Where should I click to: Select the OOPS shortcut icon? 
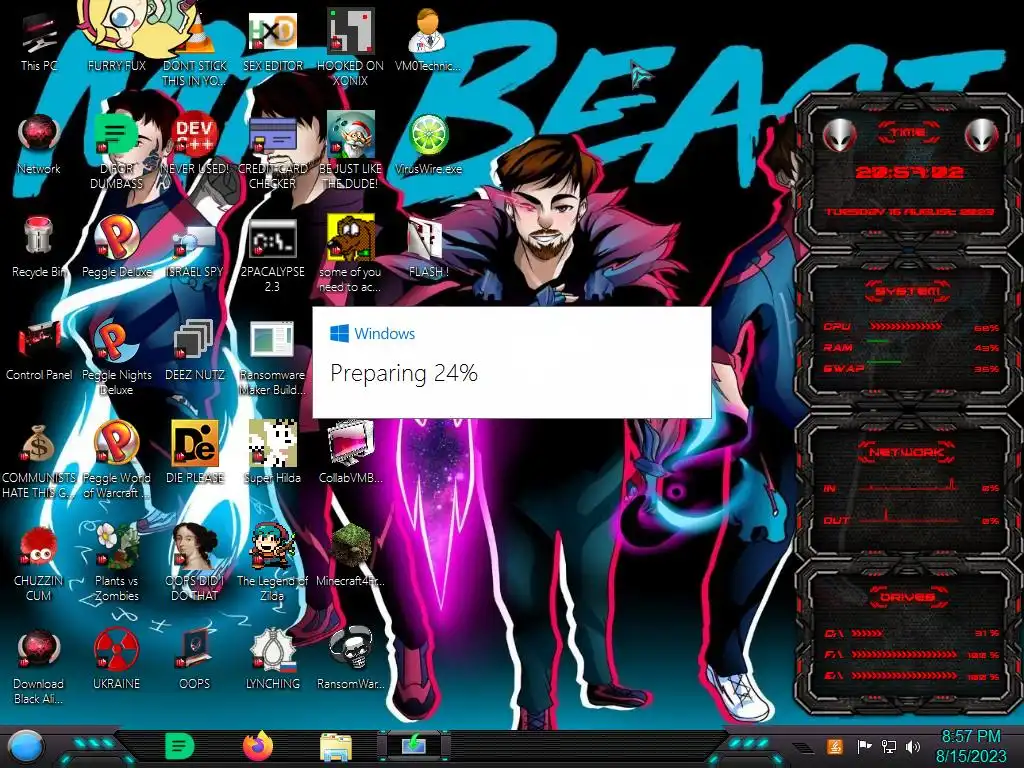(x=195, y=660)
